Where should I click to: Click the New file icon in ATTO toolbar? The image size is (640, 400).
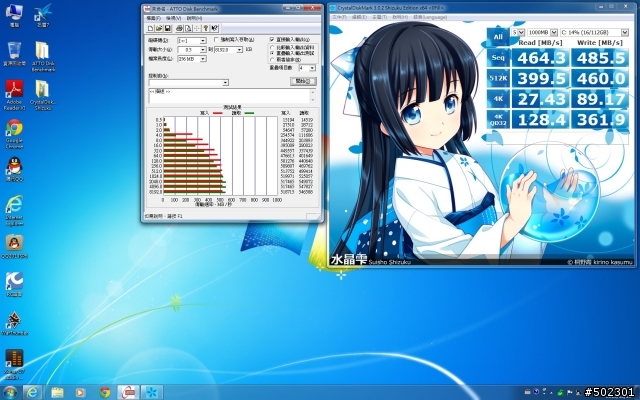pyautogui.click(x=151, y=28)
